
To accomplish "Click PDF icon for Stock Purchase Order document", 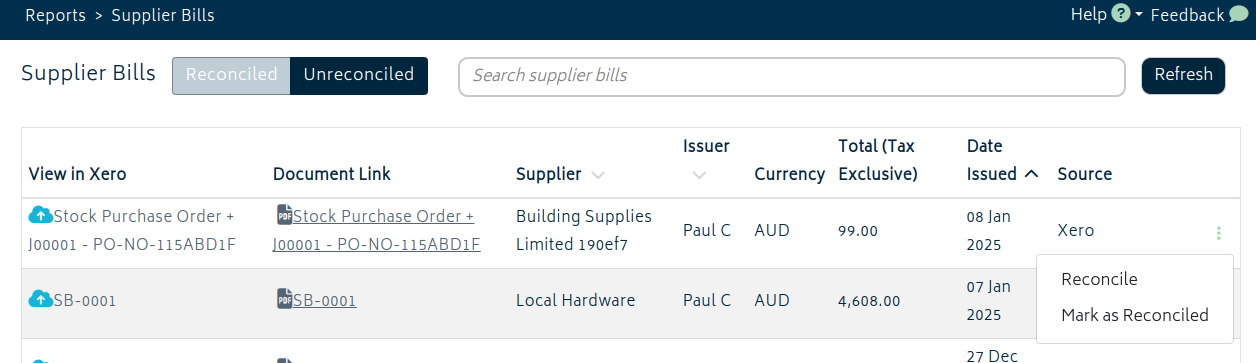I will [x=284, y=214].
